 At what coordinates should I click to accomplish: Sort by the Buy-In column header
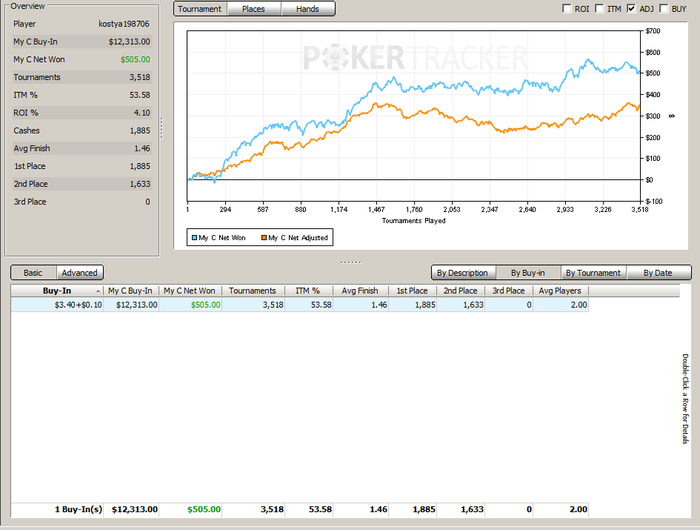(x=57, y=291)
